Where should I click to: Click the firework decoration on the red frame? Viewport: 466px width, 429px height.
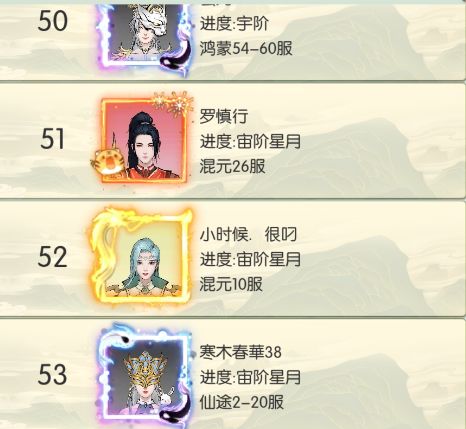click(x=174, y=103)
